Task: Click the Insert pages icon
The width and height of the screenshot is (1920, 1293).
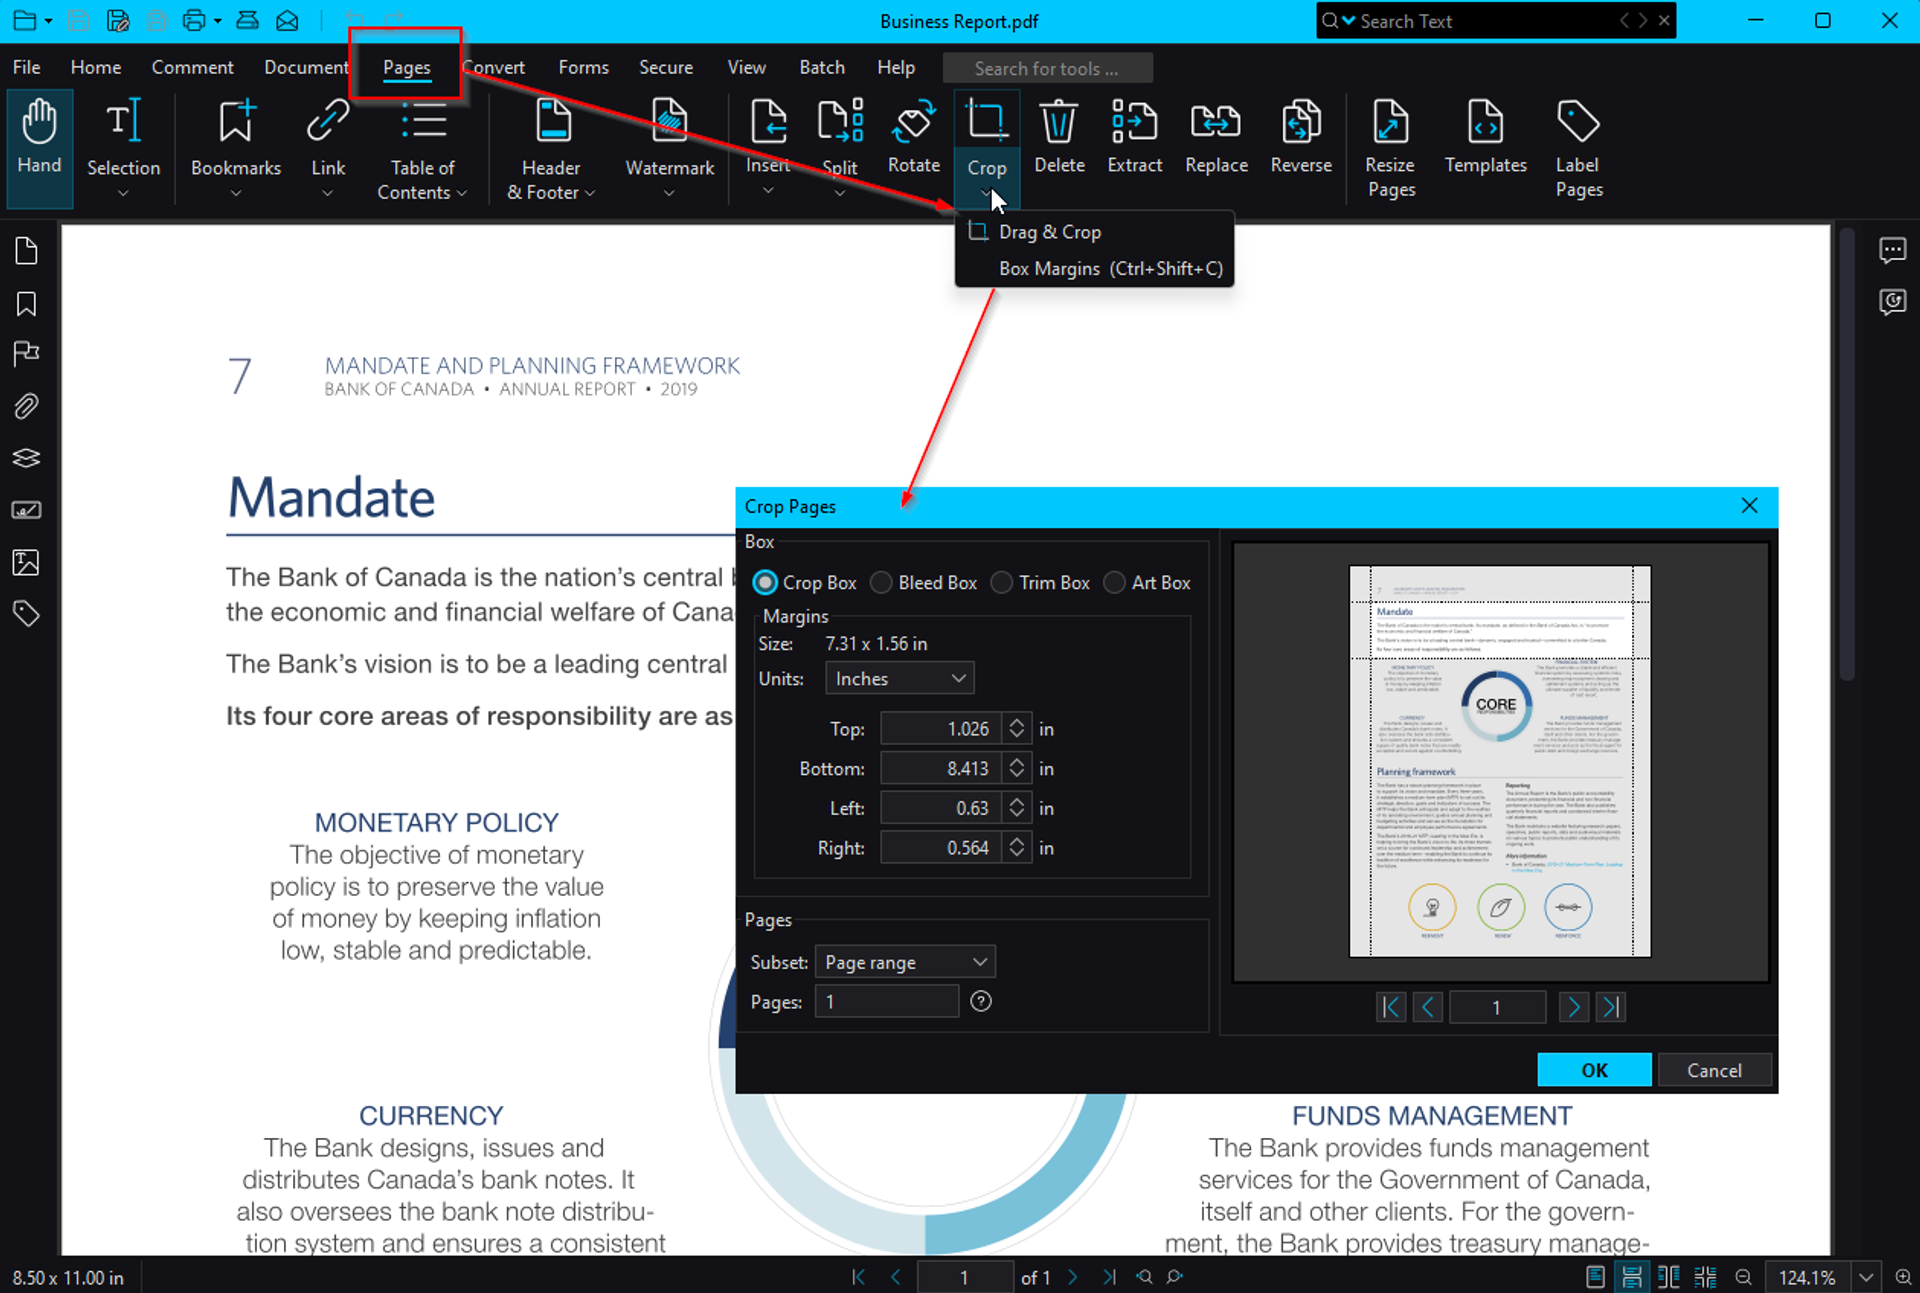Action: [768, 122]
